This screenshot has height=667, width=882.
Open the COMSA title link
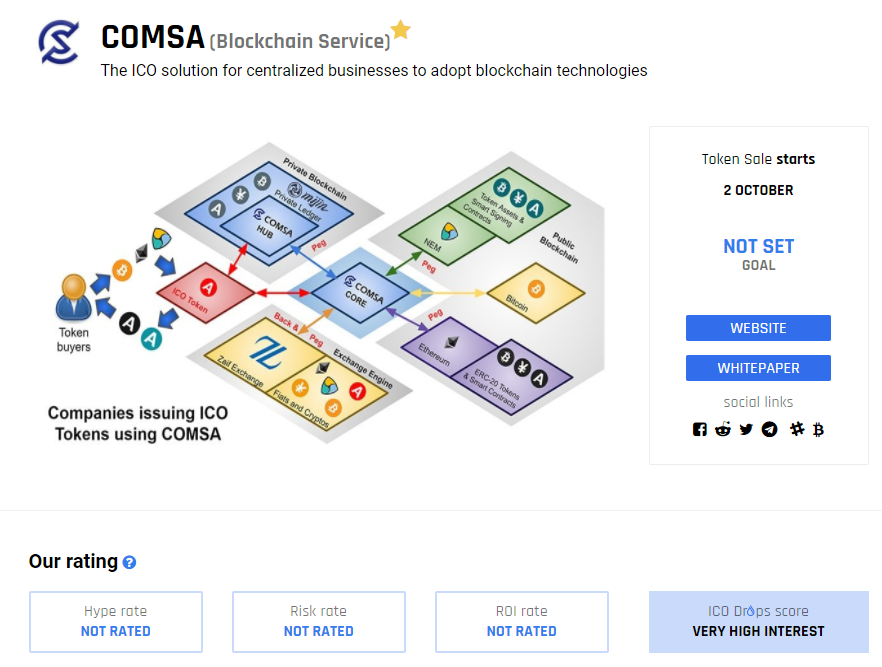click(152, 38)
